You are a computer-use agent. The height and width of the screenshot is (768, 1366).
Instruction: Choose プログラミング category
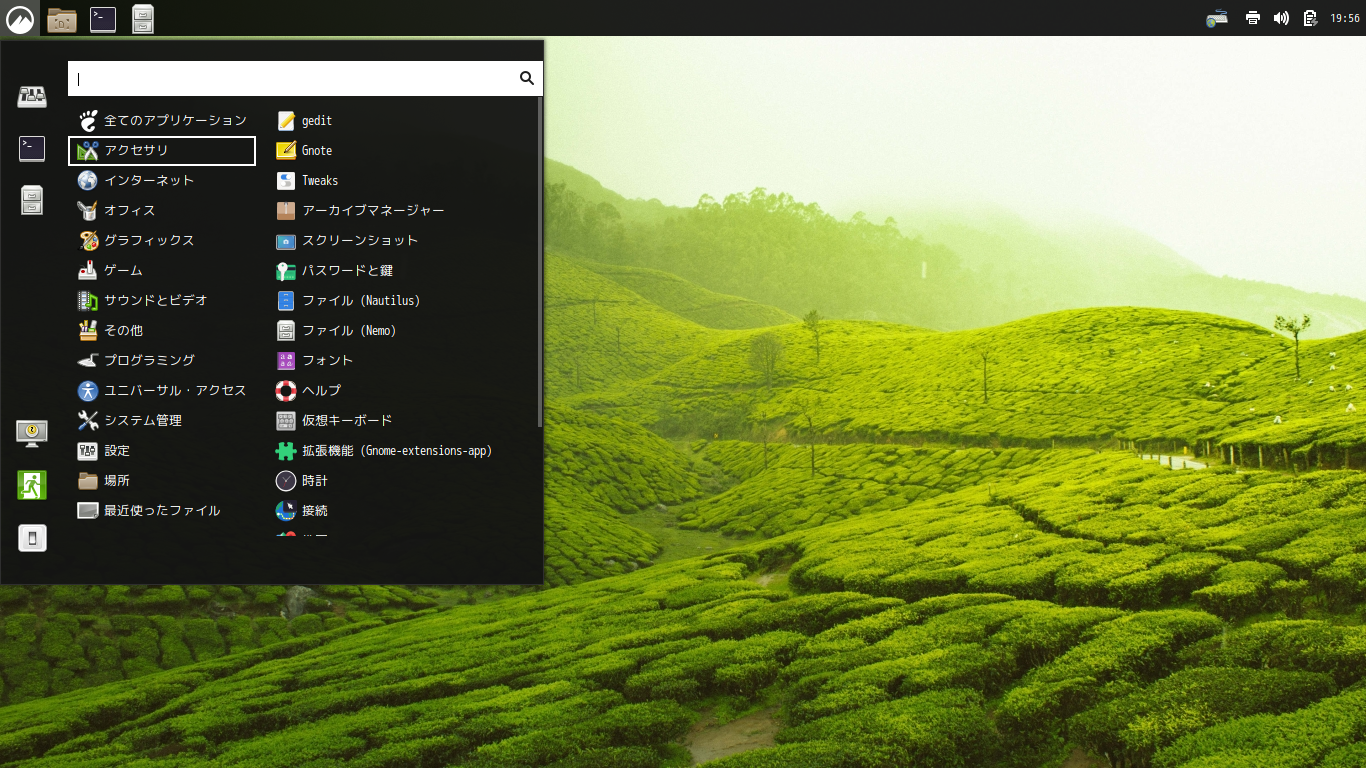[162, 361]
